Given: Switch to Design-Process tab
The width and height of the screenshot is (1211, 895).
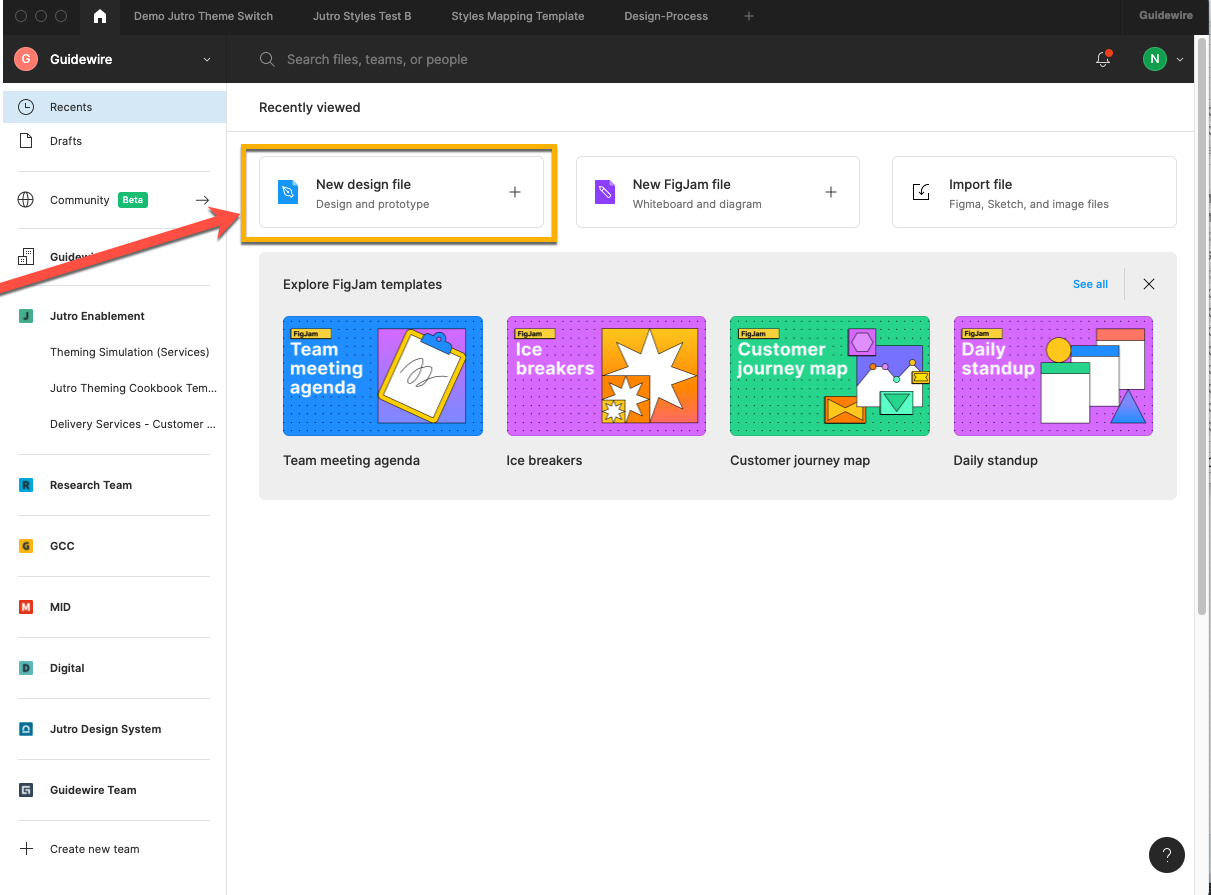Looking at the screenshot, I should pos(666,16).
